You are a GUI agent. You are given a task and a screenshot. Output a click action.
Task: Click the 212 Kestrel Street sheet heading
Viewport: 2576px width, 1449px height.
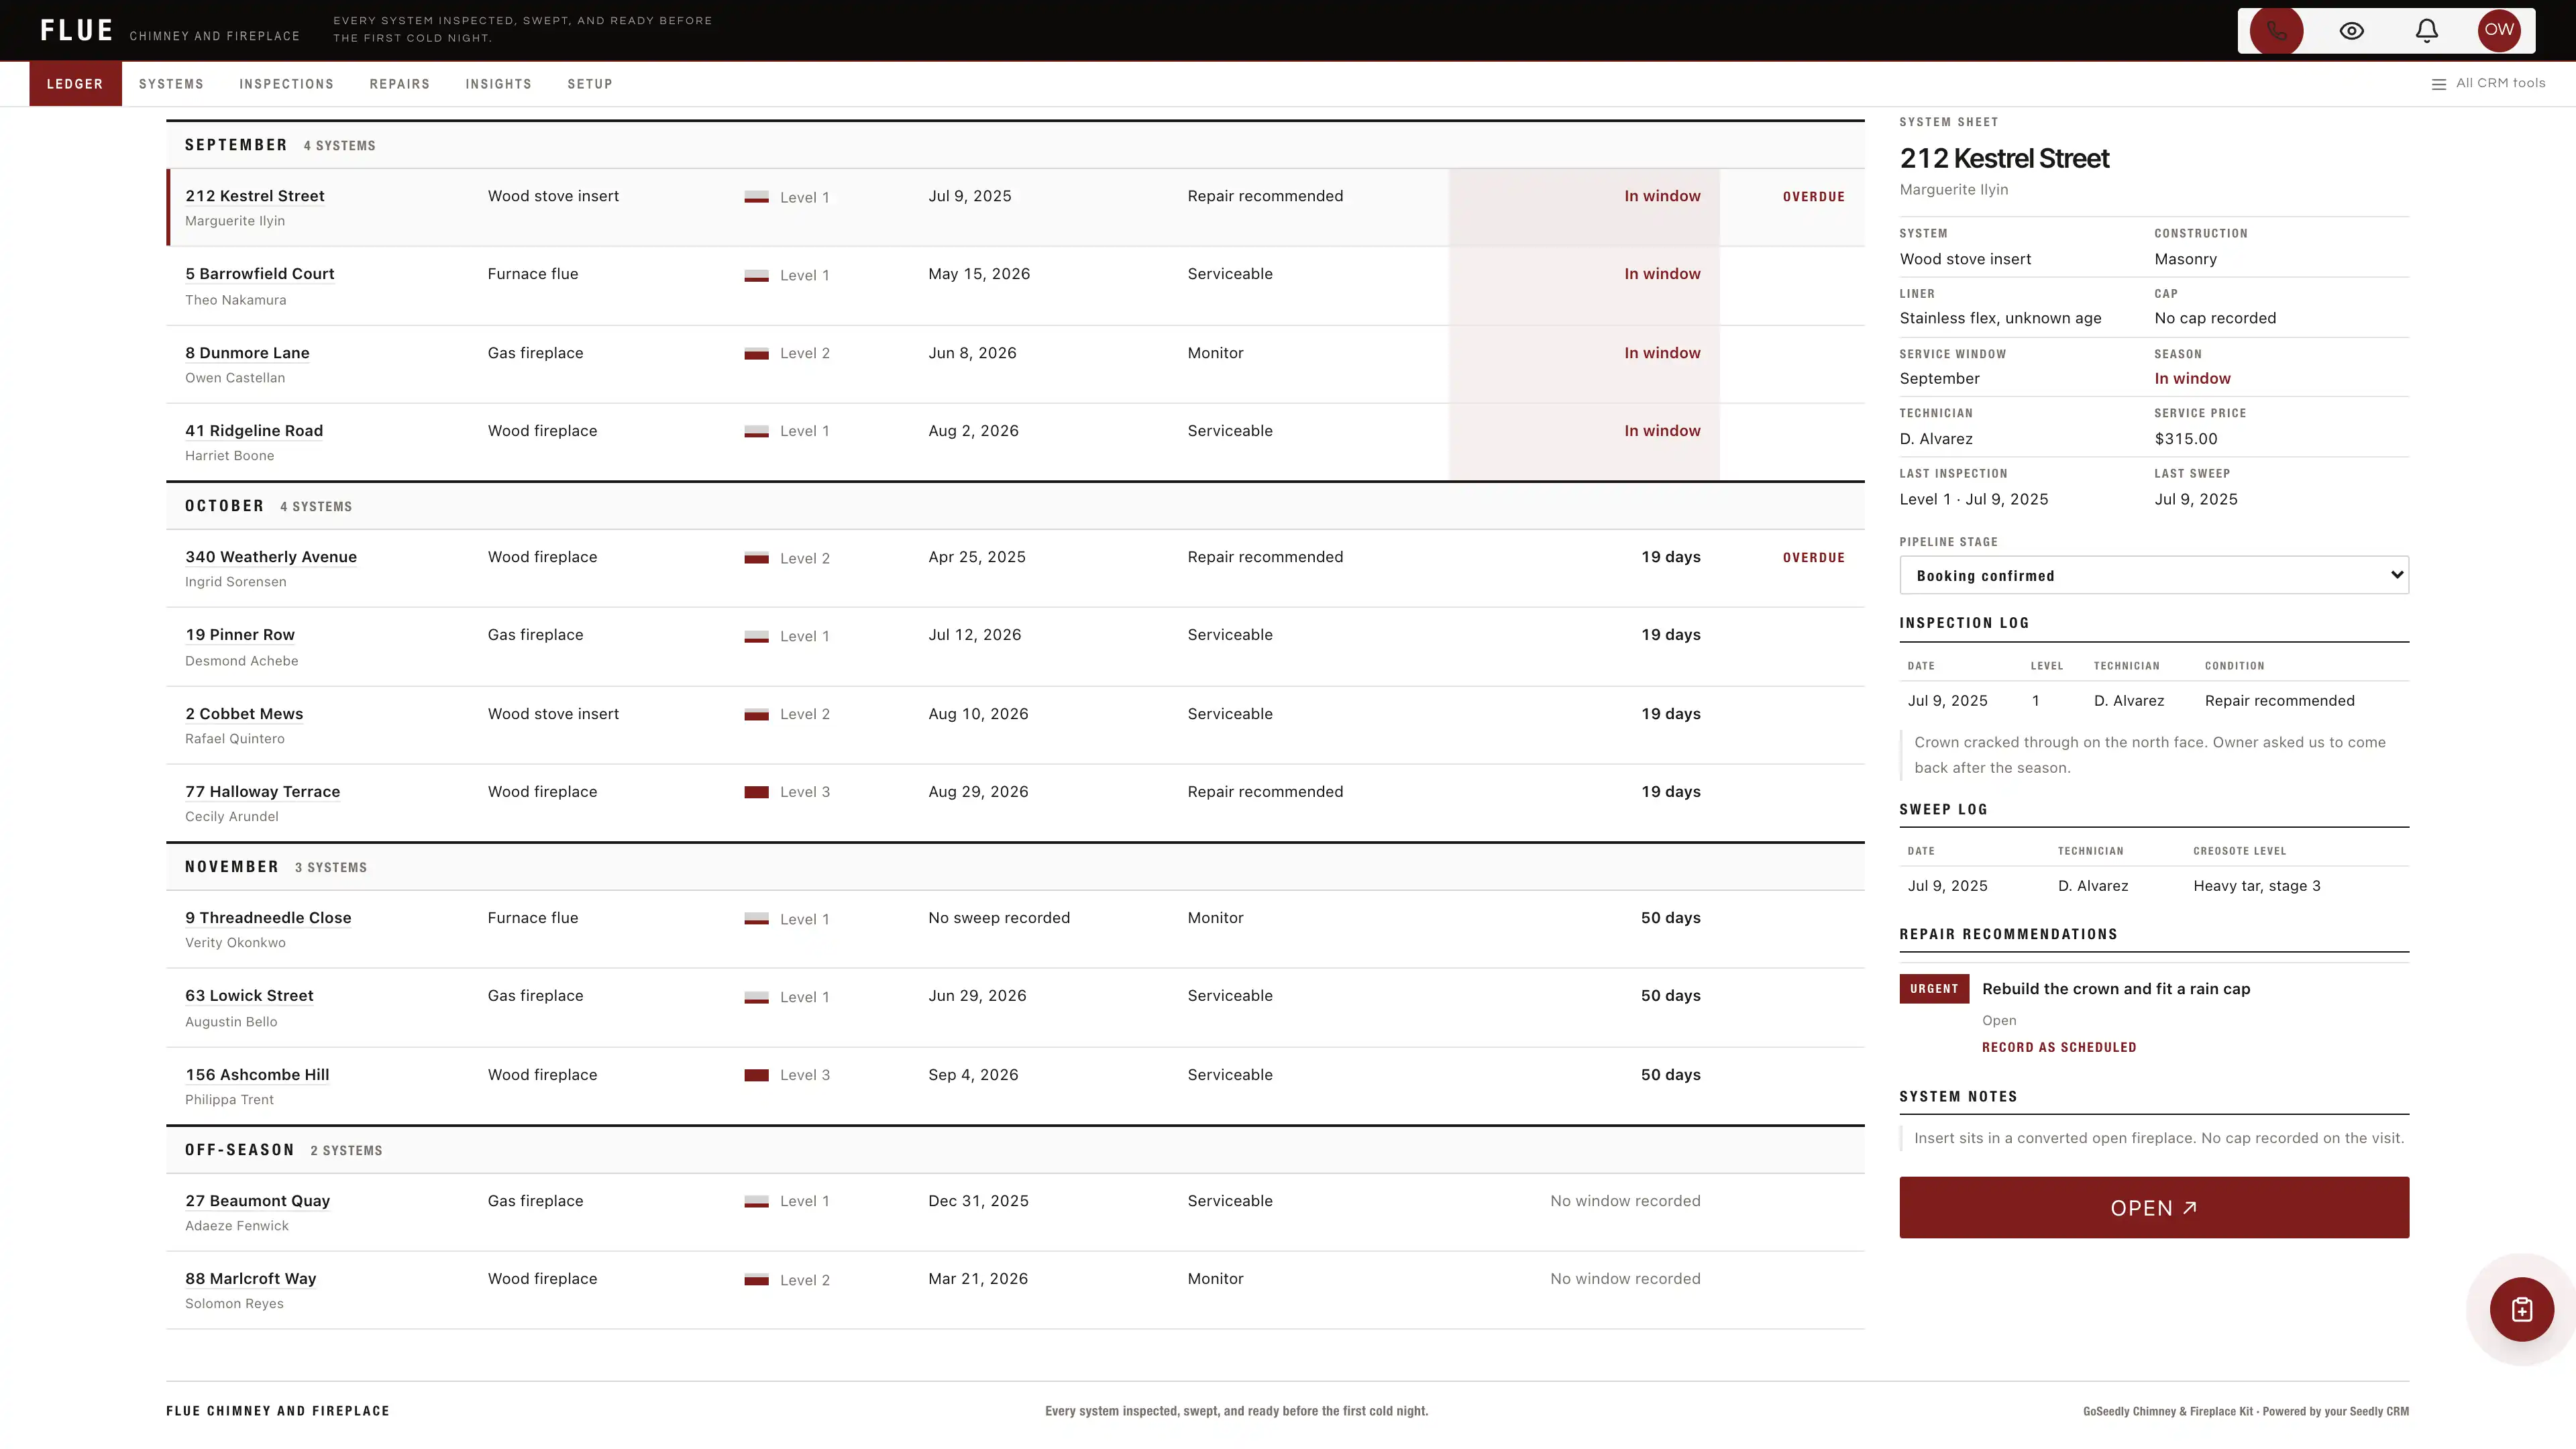[x=2004, y=158]
